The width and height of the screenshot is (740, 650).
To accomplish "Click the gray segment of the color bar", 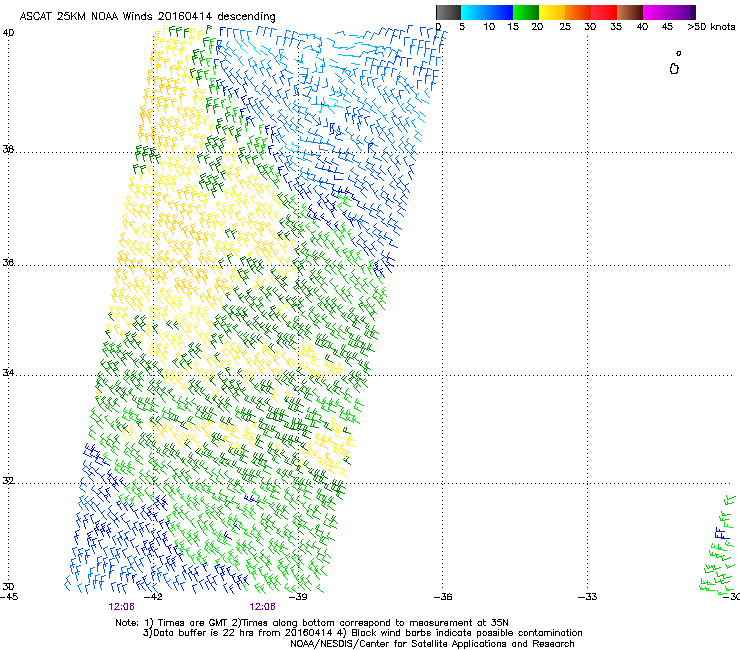I will point(448,12).
